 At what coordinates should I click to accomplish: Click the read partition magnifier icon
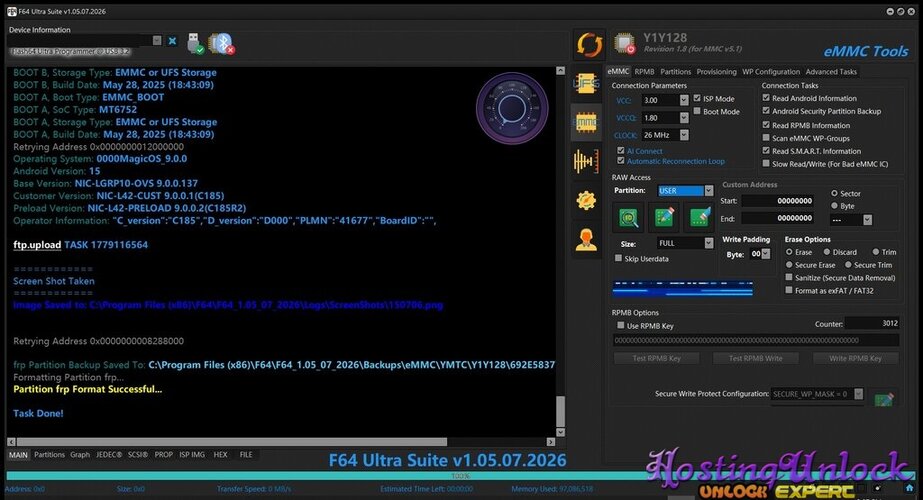pyautogui.click(x=629, y=217)
